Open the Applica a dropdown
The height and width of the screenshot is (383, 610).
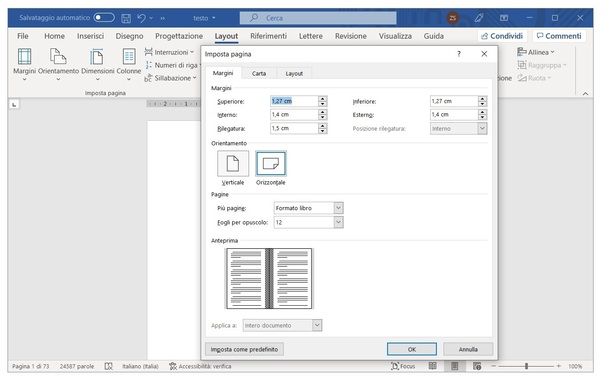click(317, 325)
